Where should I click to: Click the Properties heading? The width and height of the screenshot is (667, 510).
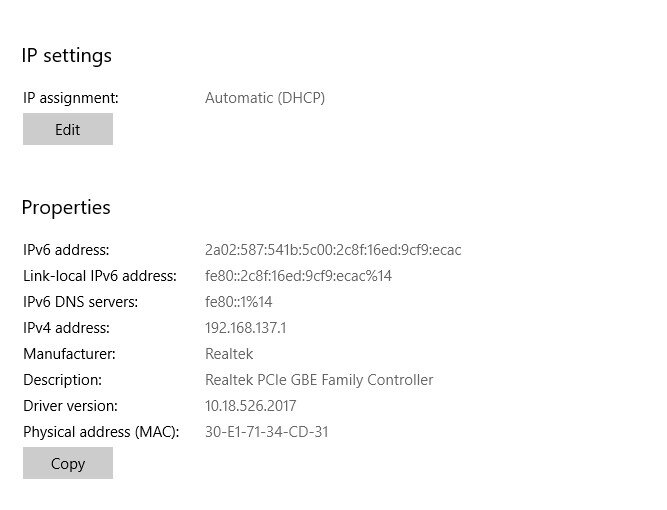coord(66,208)
